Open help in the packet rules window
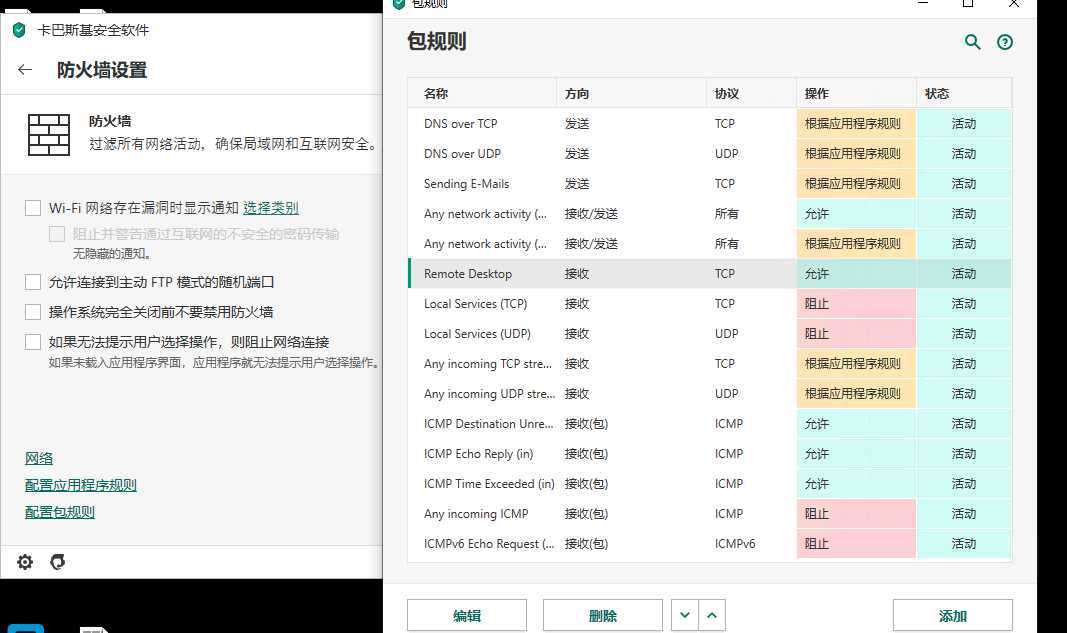Viewport: 1067px width, 633px height. [1004, 42]
